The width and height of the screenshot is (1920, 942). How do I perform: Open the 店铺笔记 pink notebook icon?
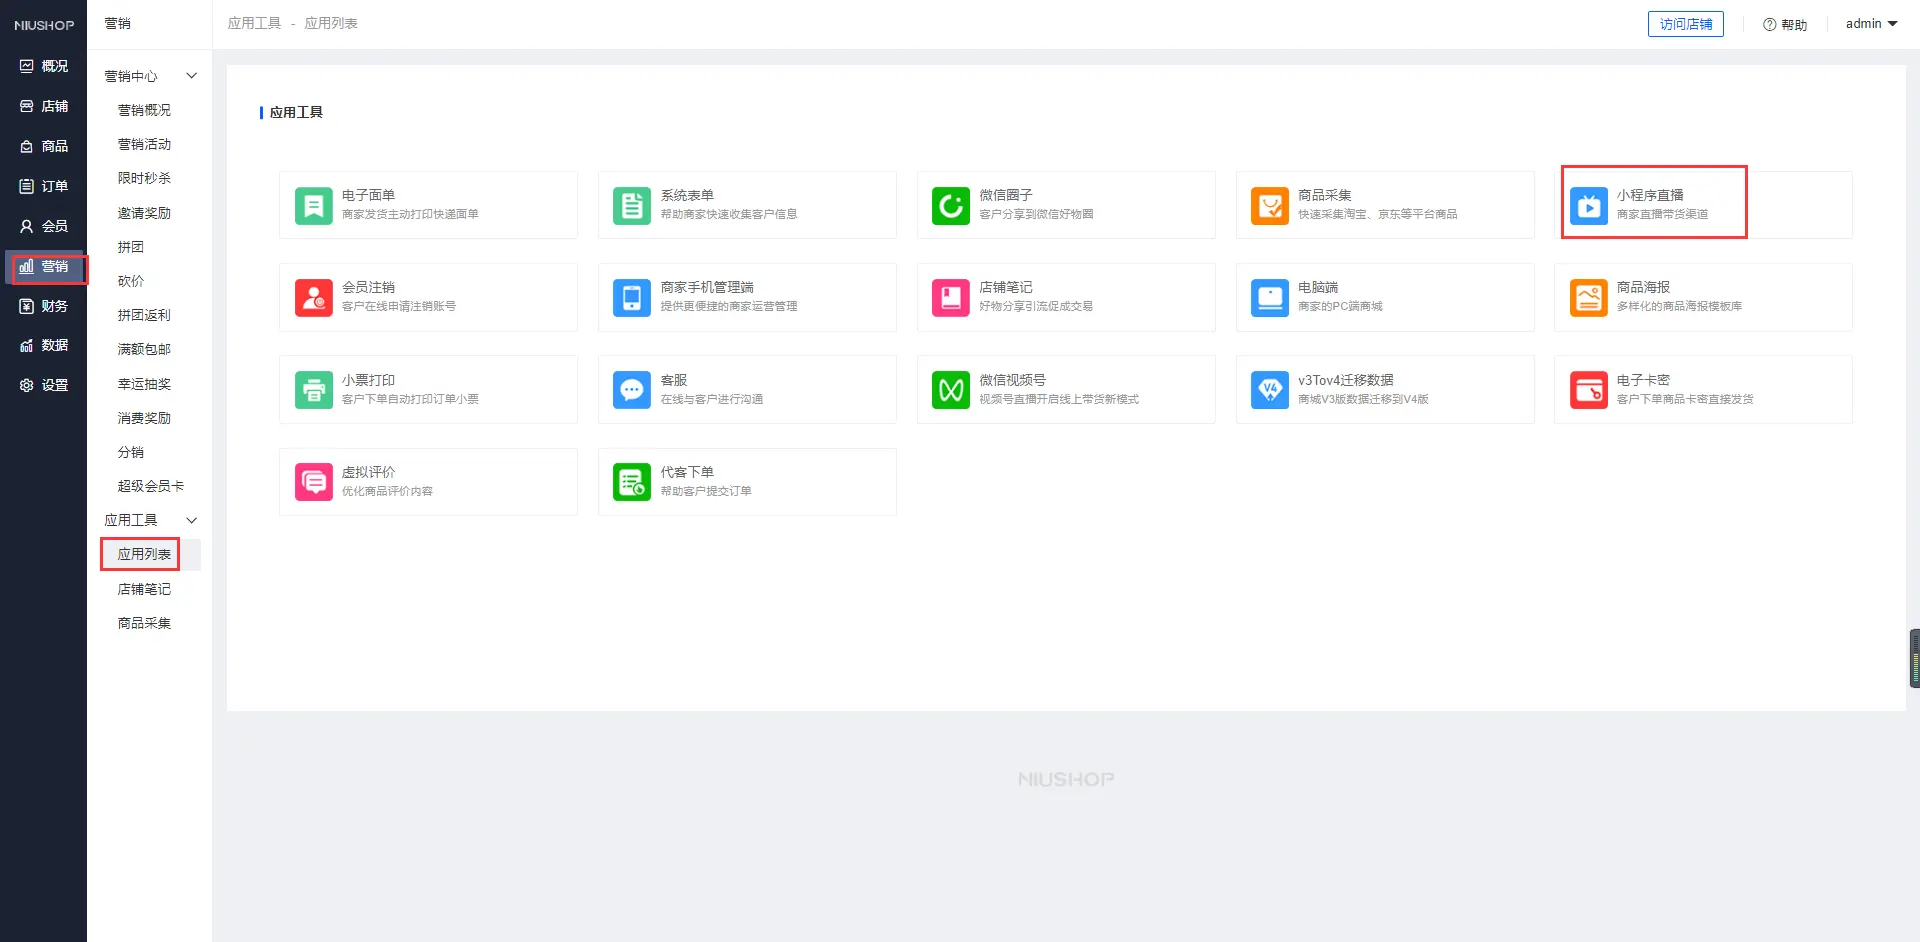click(950, 298)
